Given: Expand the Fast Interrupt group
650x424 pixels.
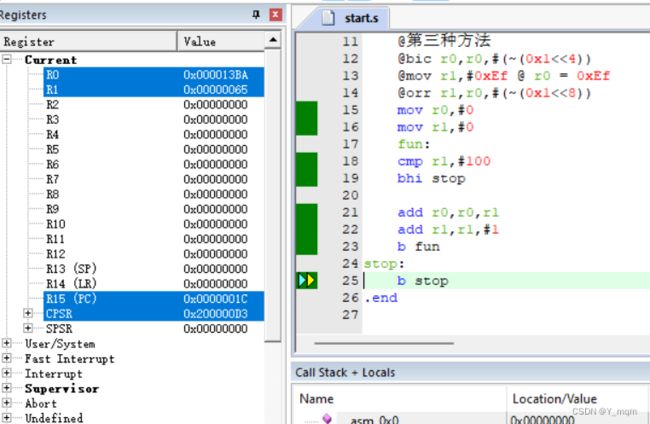Looking at the screenshot, I should 7,358.
